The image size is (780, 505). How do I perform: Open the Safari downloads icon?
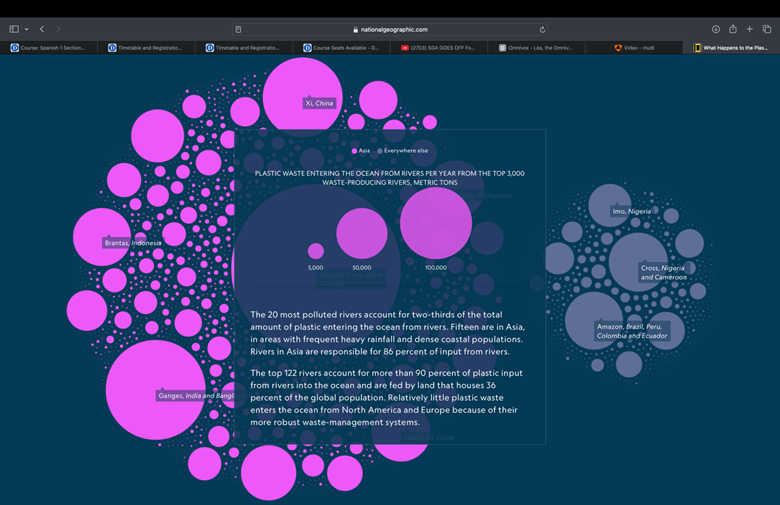(x=716, y=29)
